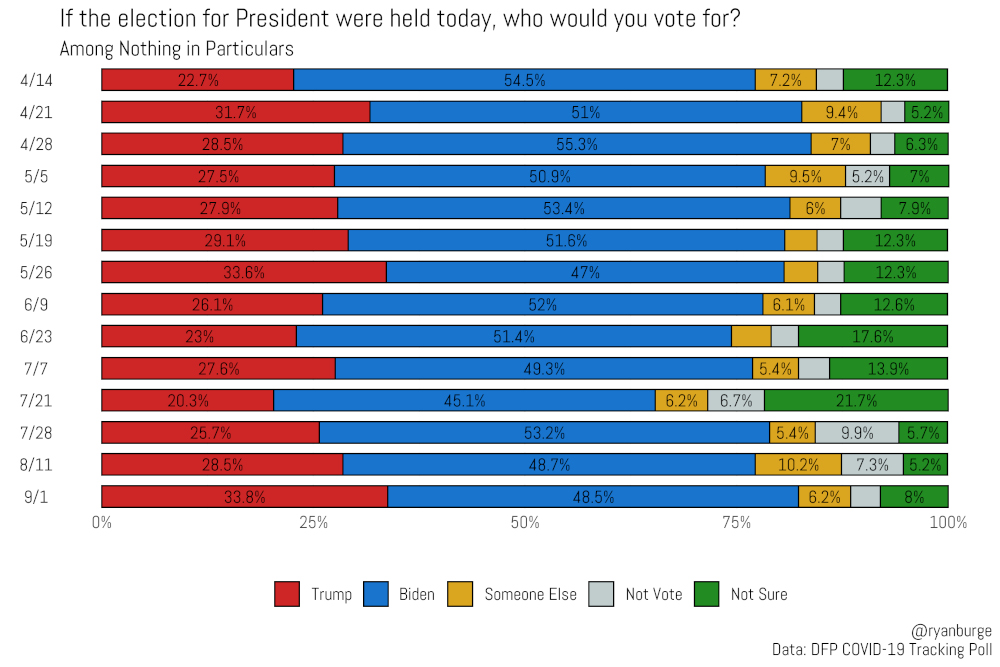Click the 8/11 Someone Else segment at 10.2%

798,464
